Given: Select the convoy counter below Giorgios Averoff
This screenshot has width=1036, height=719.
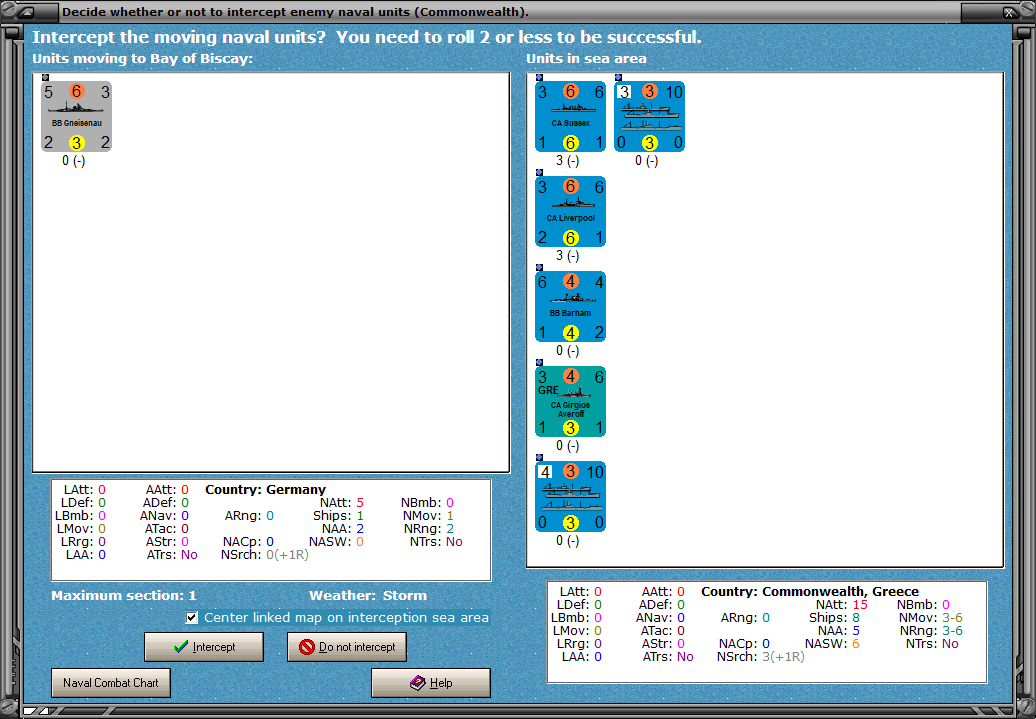Looking at the screenshot, I should pyautogui.click(x=570, y=497).
